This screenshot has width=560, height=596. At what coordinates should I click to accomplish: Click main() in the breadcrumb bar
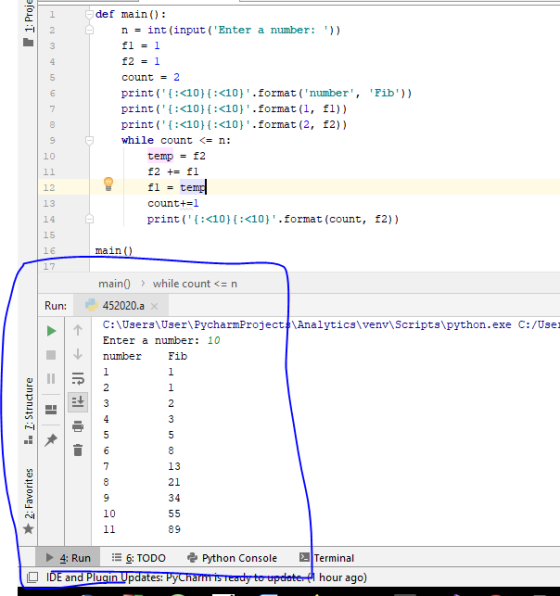pos(114,284)
